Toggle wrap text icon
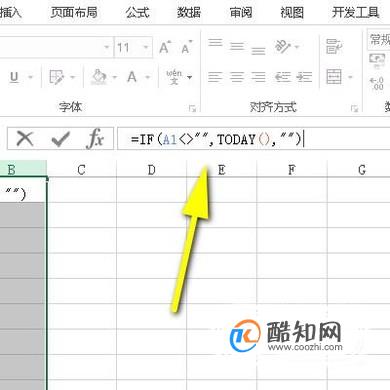Image resolution: width=390 pixels, height=390 pixels. click(334, 46)
